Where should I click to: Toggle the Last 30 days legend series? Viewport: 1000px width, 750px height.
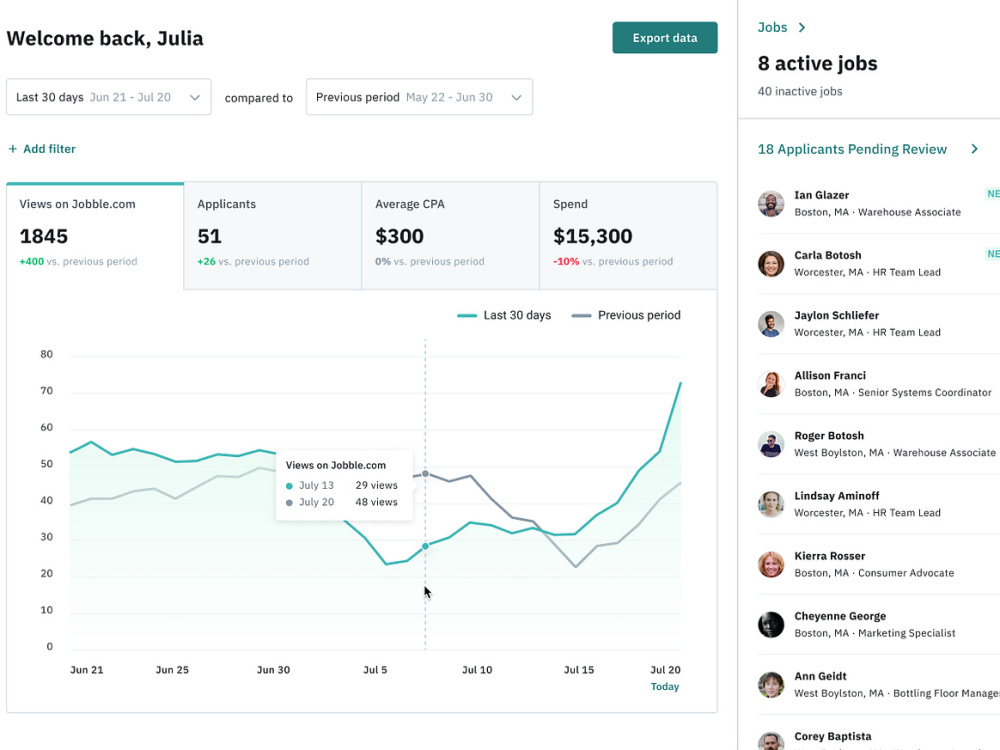504,315
